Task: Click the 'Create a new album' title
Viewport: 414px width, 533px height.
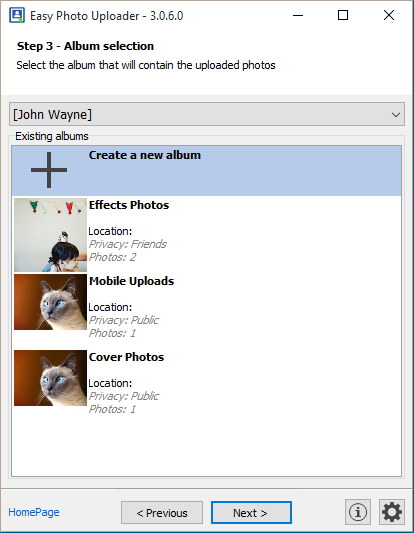Action: click(x=145, y=155)
